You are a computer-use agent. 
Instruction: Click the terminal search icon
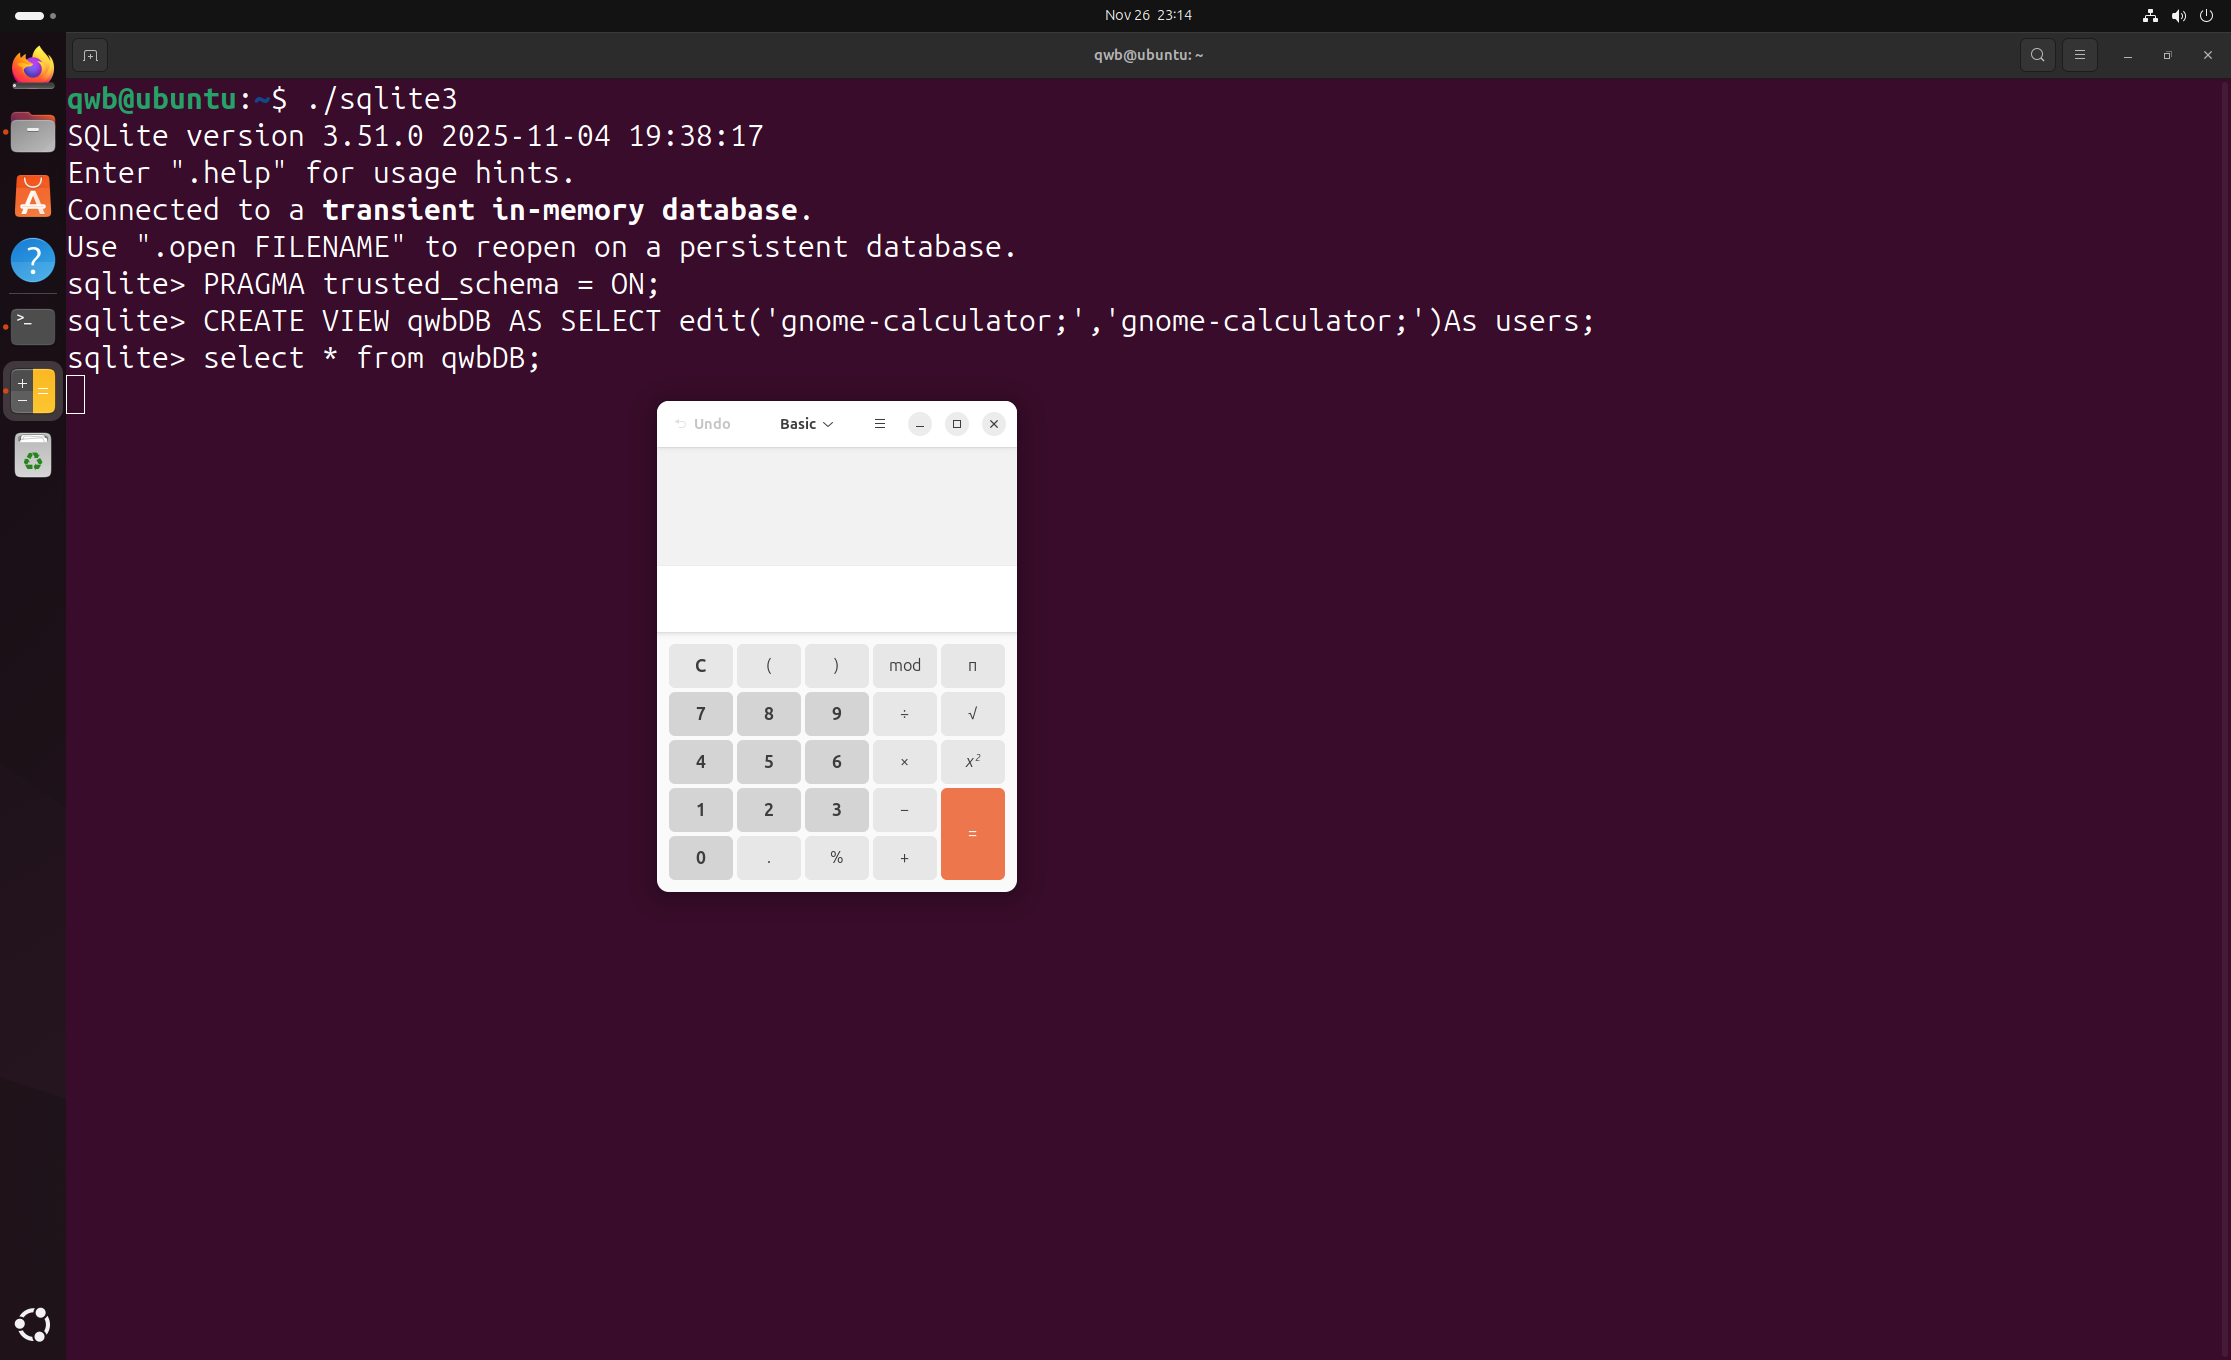click(2037, 55)
